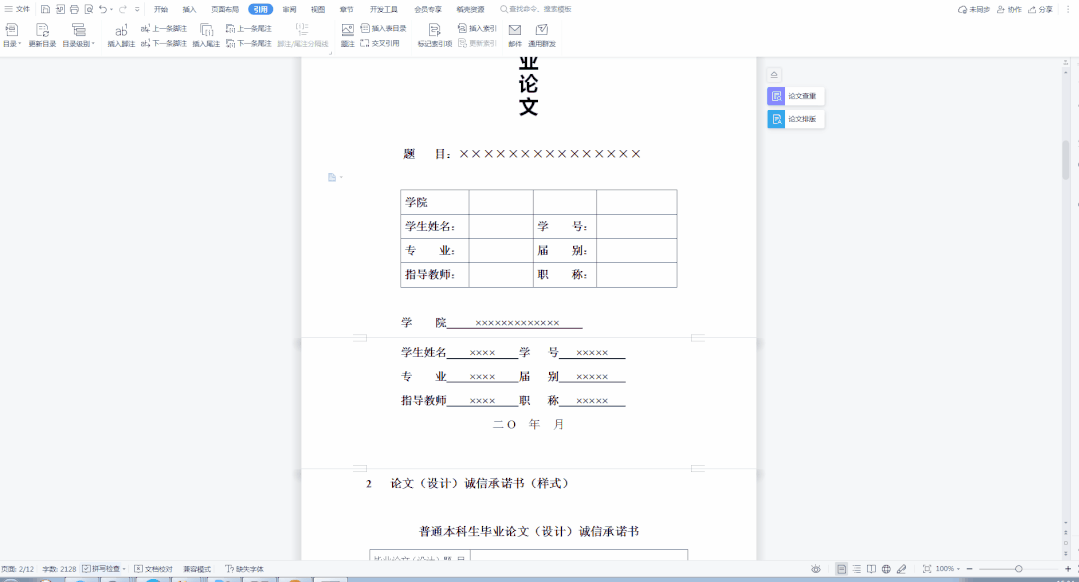Open the 论文查重 side tool
The height and width of the screenshot is (582, 1079).
pyautogui.click(x=796, y=96)
